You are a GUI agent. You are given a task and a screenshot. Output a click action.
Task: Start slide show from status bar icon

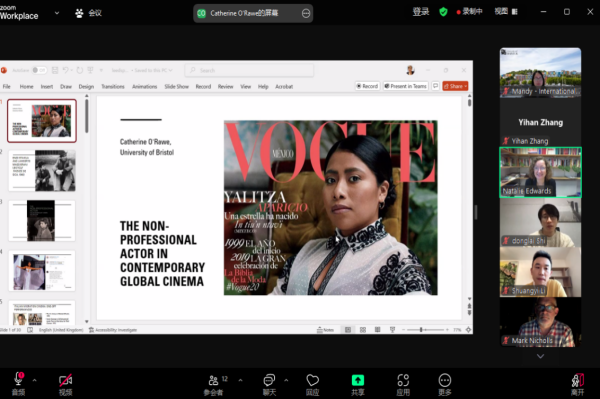392,330
